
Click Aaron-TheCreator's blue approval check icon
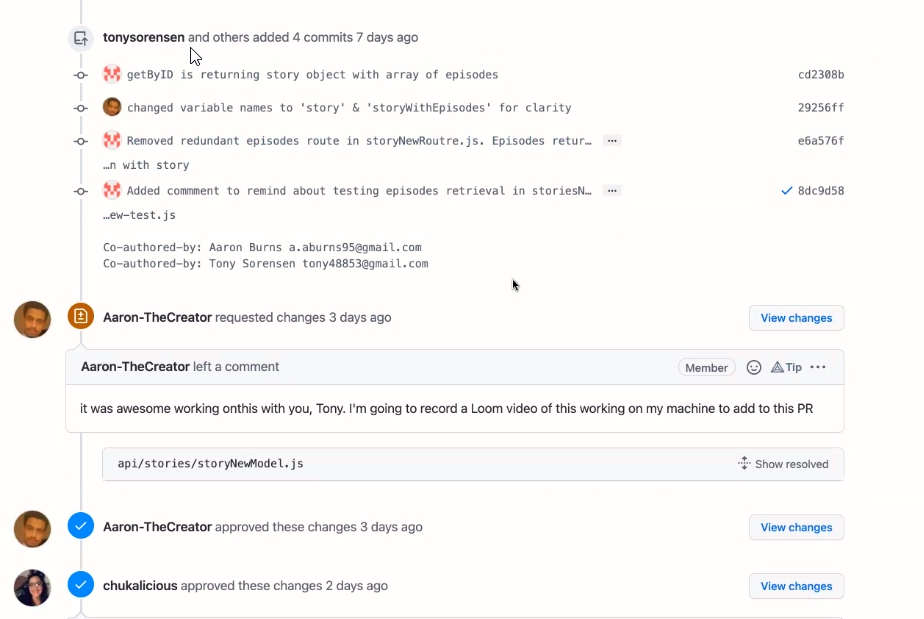[81, 526]
